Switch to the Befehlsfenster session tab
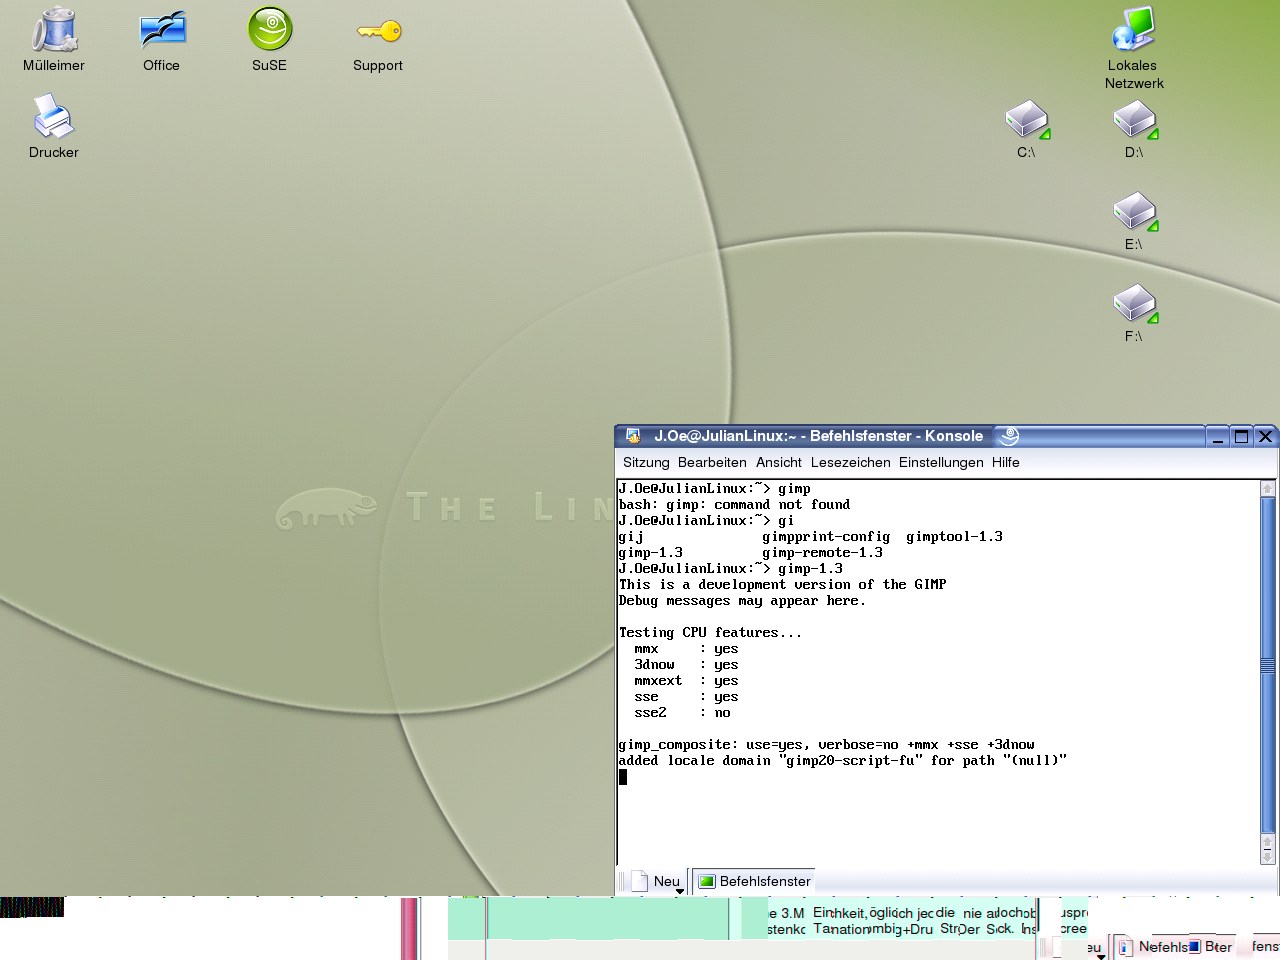Screen dimensions: 1280x960 (x=754, y=881)
